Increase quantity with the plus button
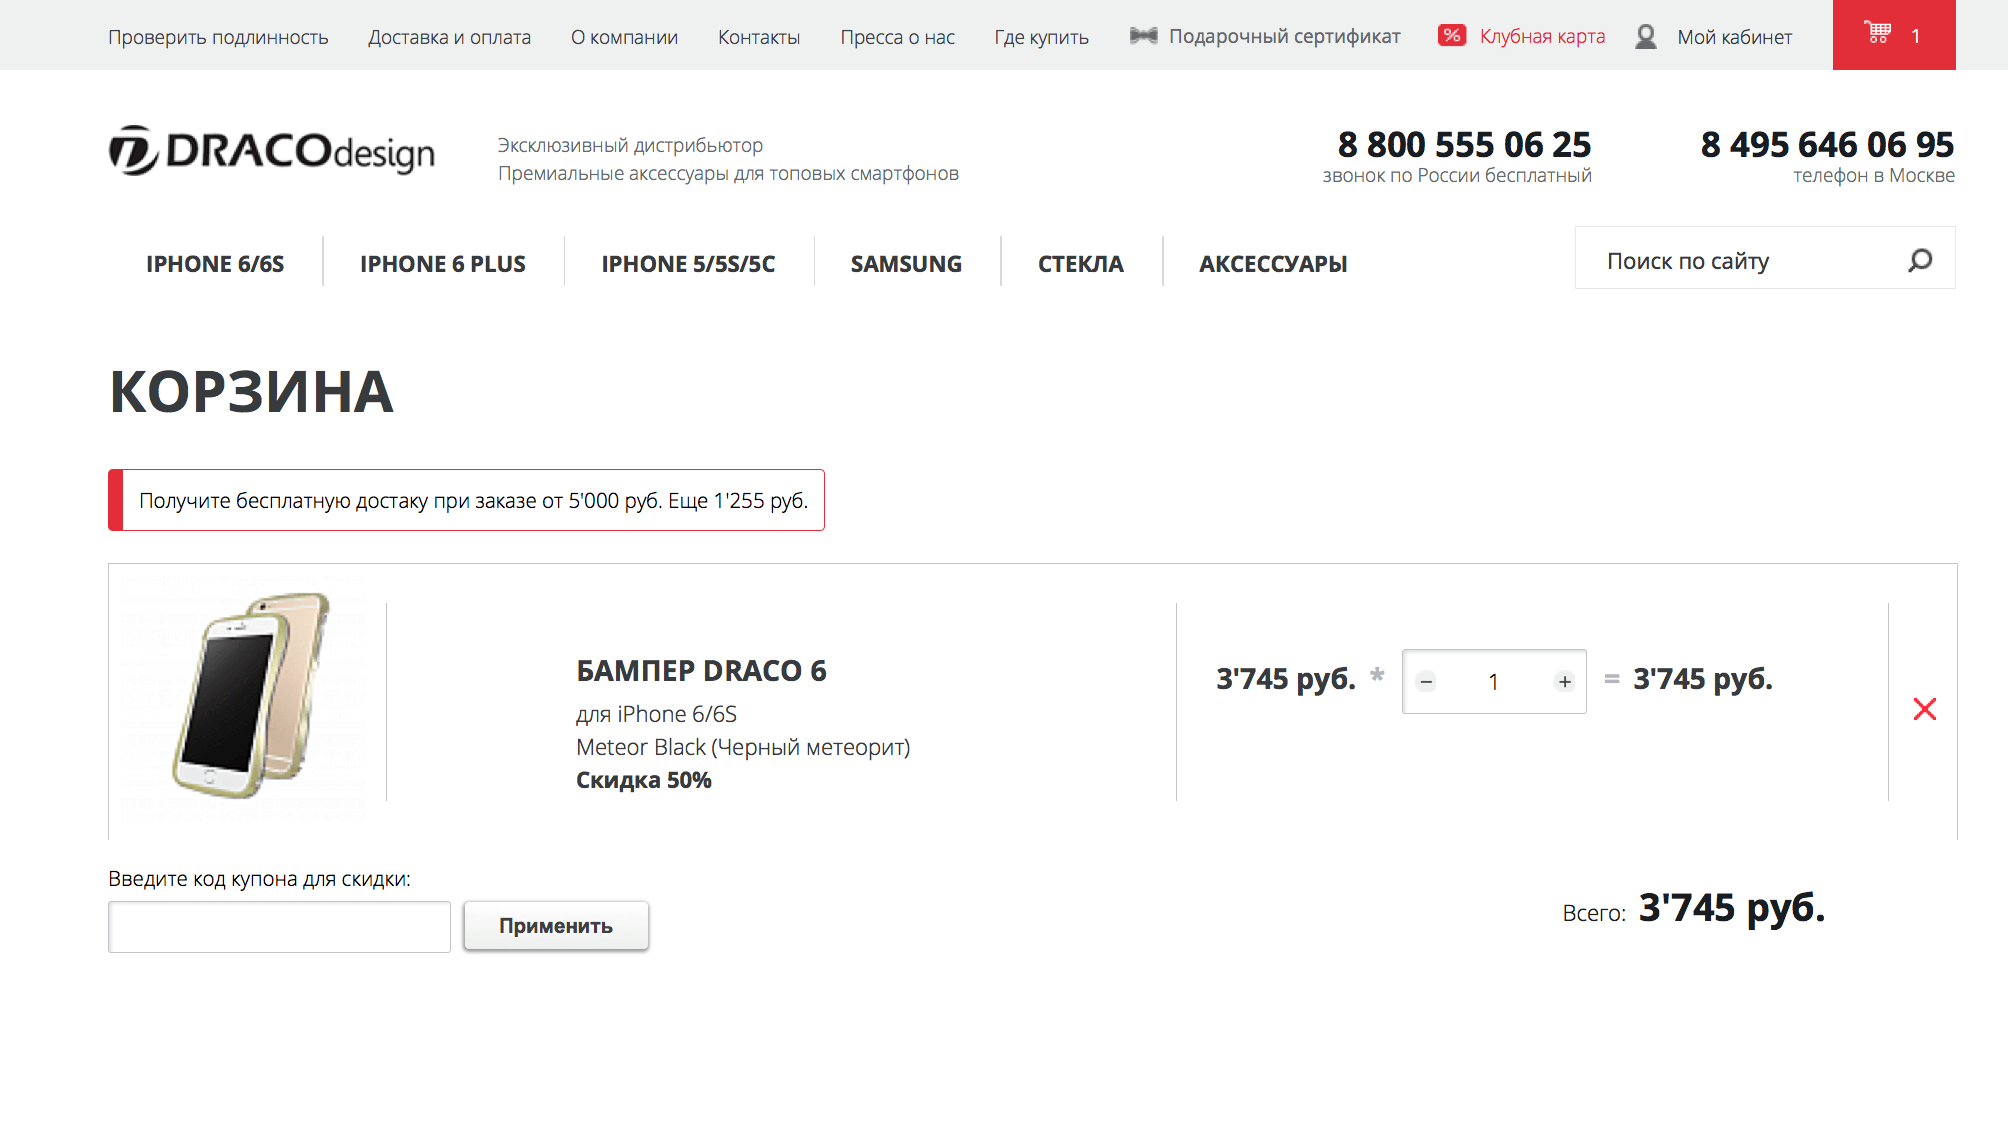Viewport: 2008px width, 1122px height. 1565,682
